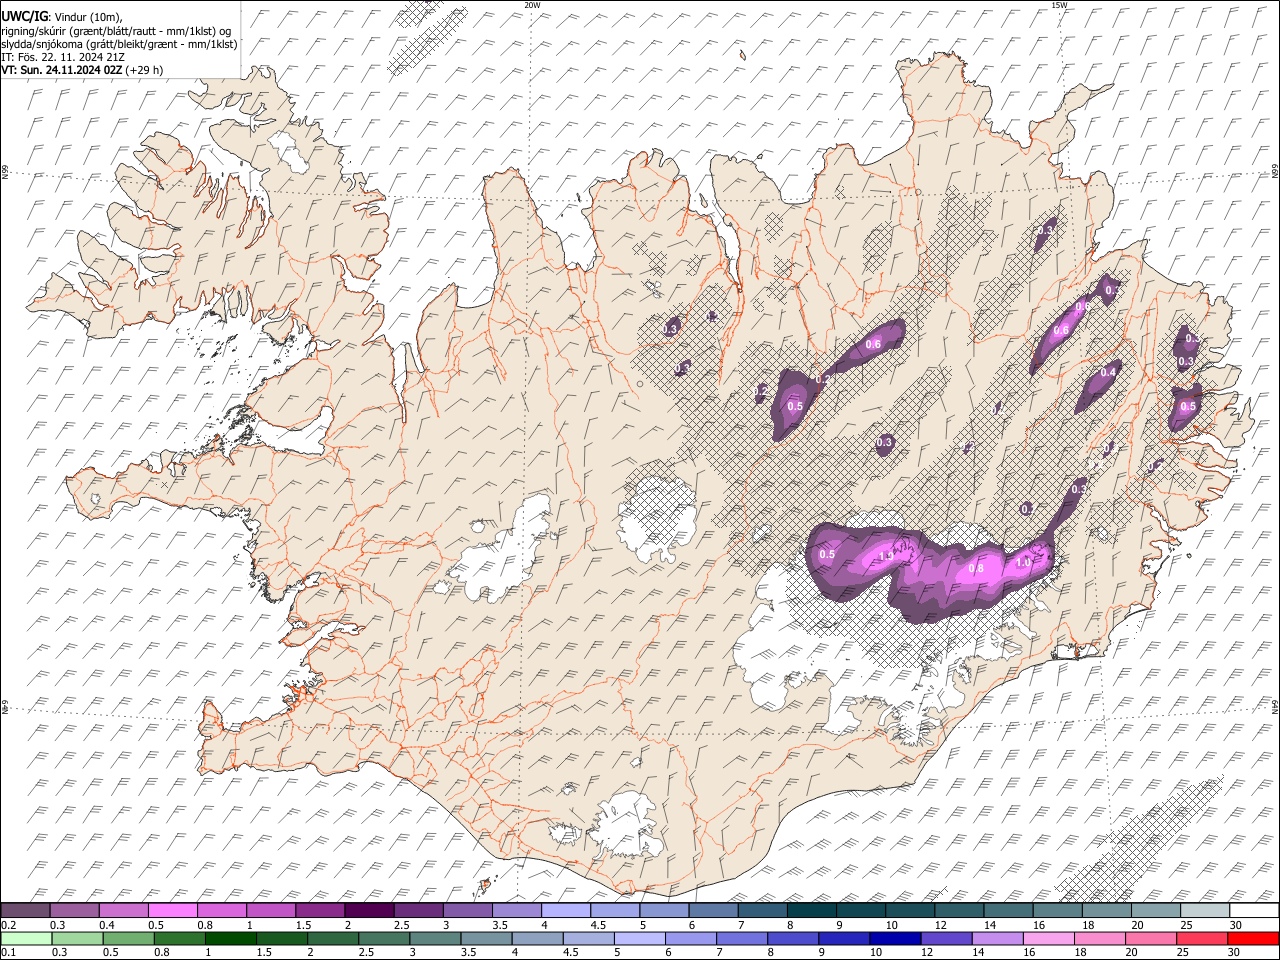This screenshot has width=1280, height=960.
Task: Click the white swatch ending the upper legend row
Action: (1253, 911)
